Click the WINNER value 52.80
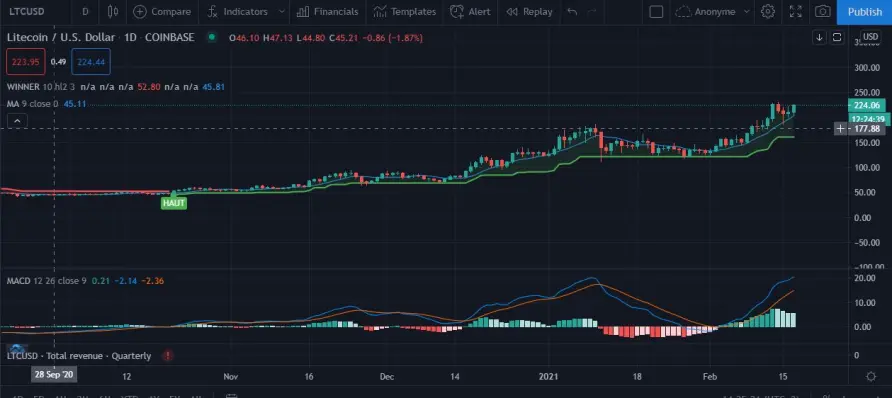Image resolution: width=892 pixels, height=398 pixels. click(148, 87)
